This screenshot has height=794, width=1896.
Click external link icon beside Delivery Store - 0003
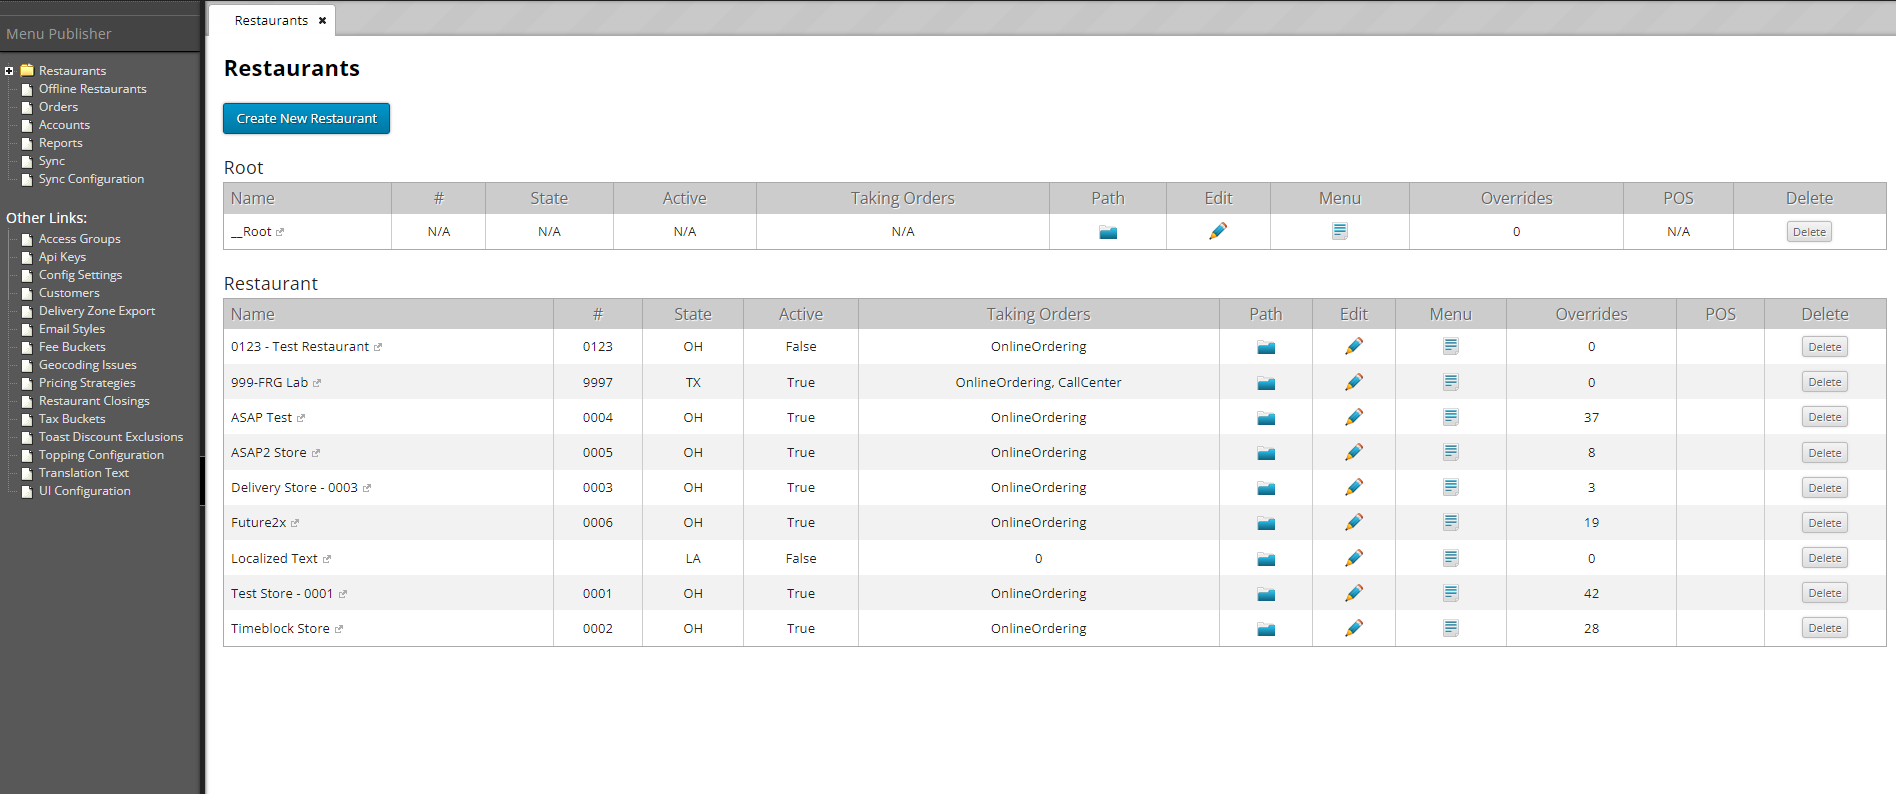[367, 488]
